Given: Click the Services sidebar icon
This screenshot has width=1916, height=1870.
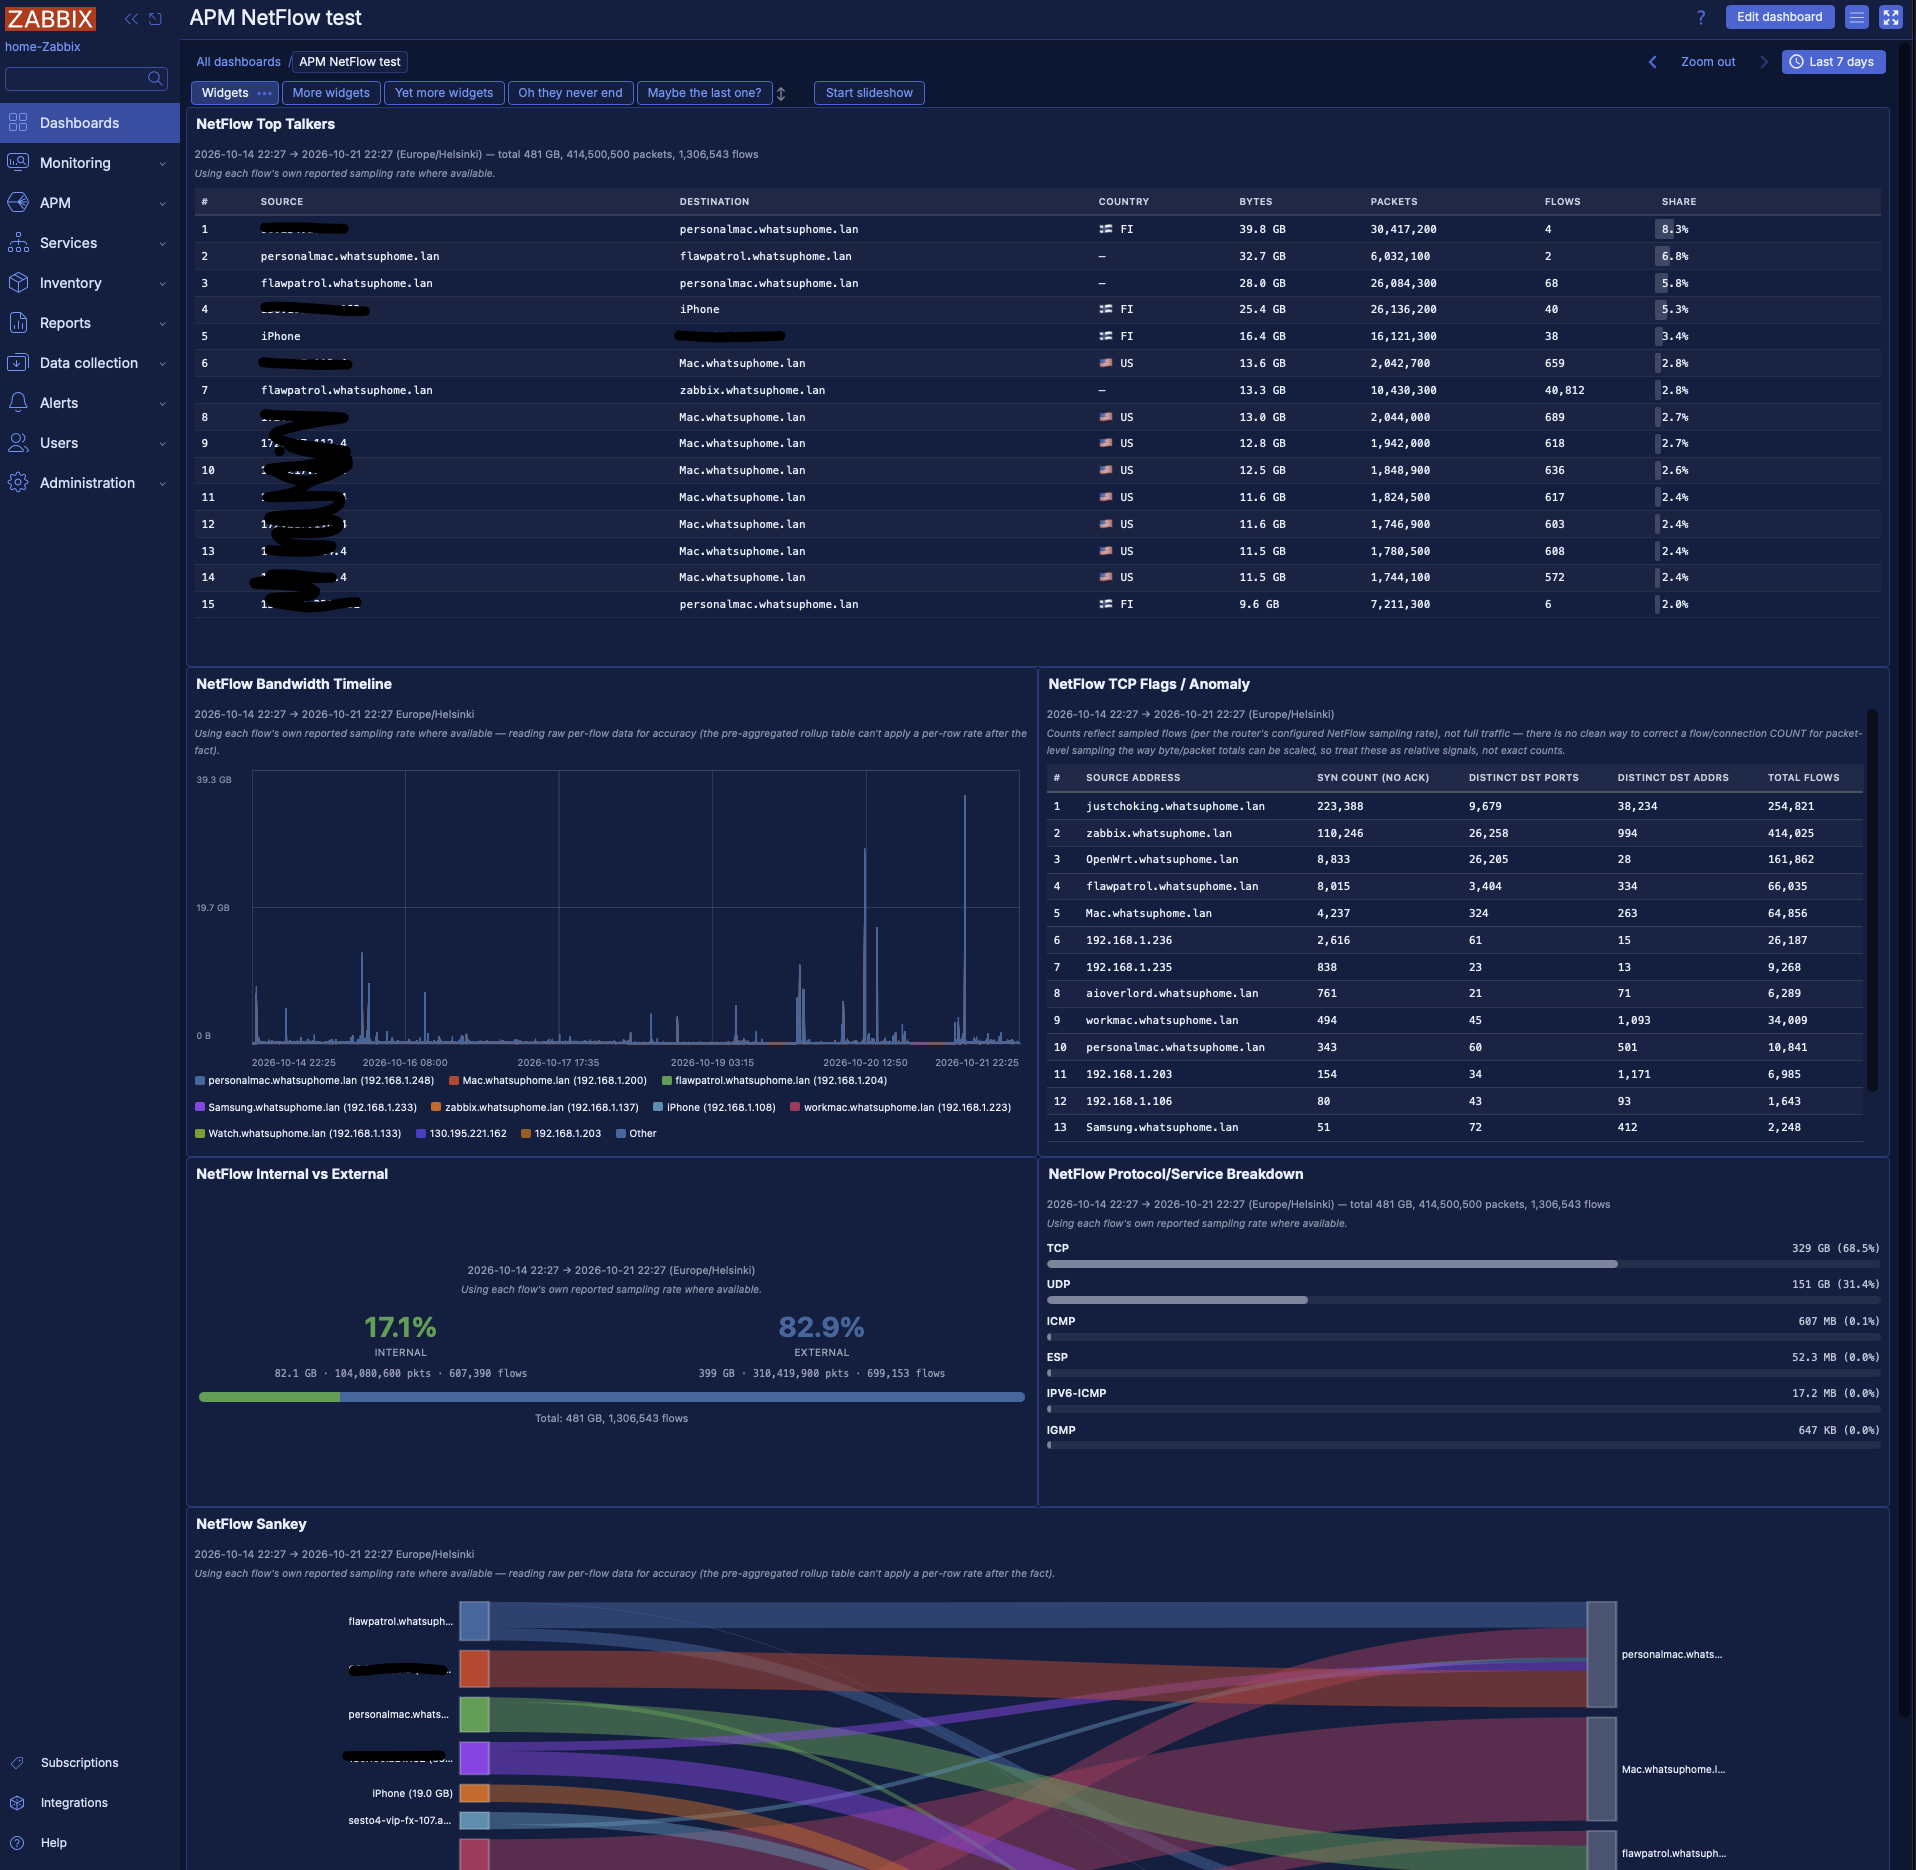Looking at the screenshot, I should coord(18,242).
